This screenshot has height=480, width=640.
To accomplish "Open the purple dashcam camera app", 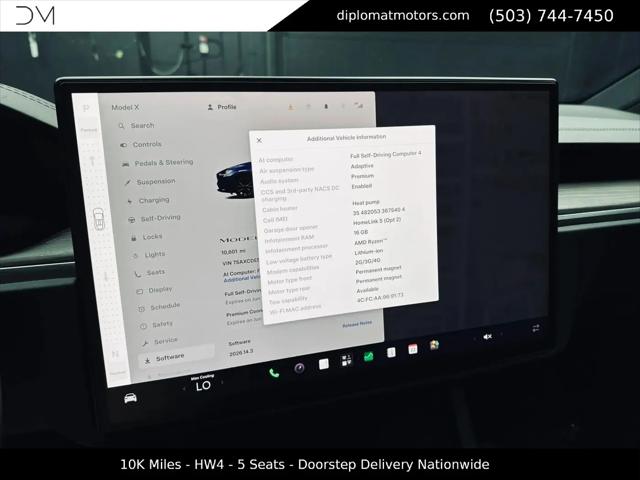I will (x=299, y=368).
